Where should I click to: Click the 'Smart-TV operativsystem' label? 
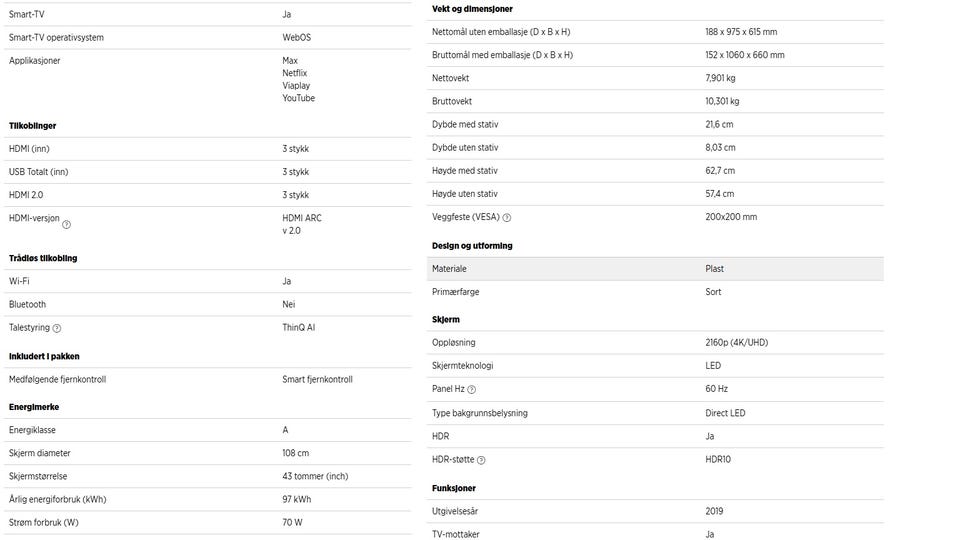(56, 38)
